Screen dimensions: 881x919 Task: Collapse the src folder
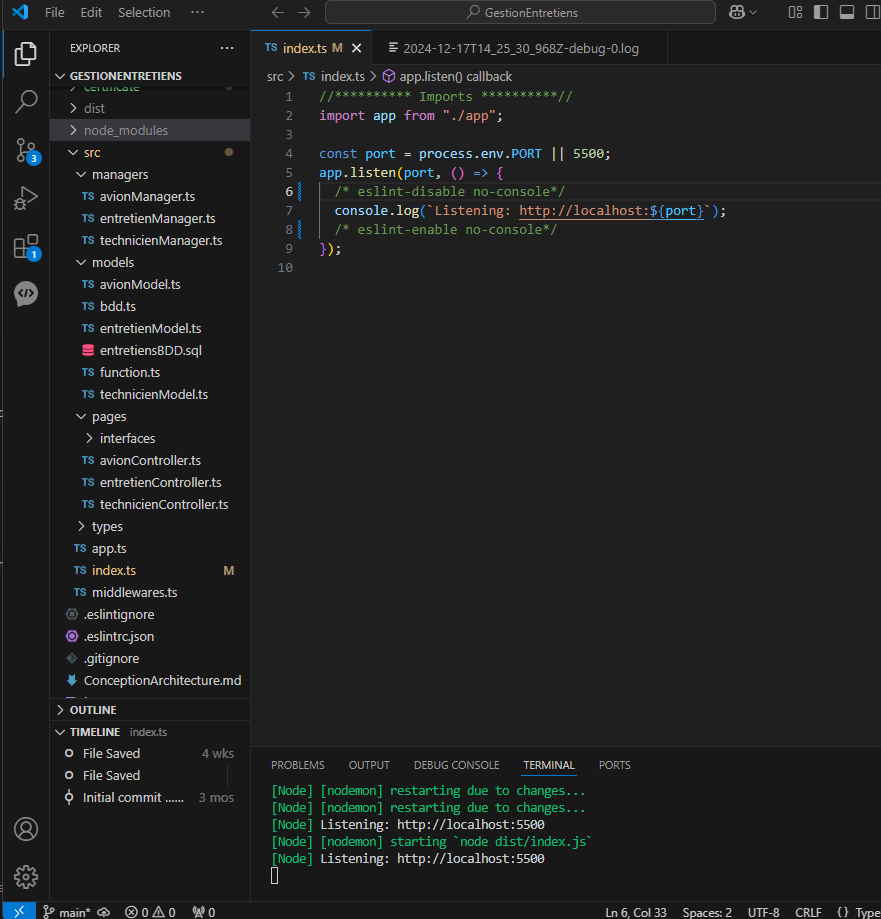pyautogui.click(x=150, y=152)
